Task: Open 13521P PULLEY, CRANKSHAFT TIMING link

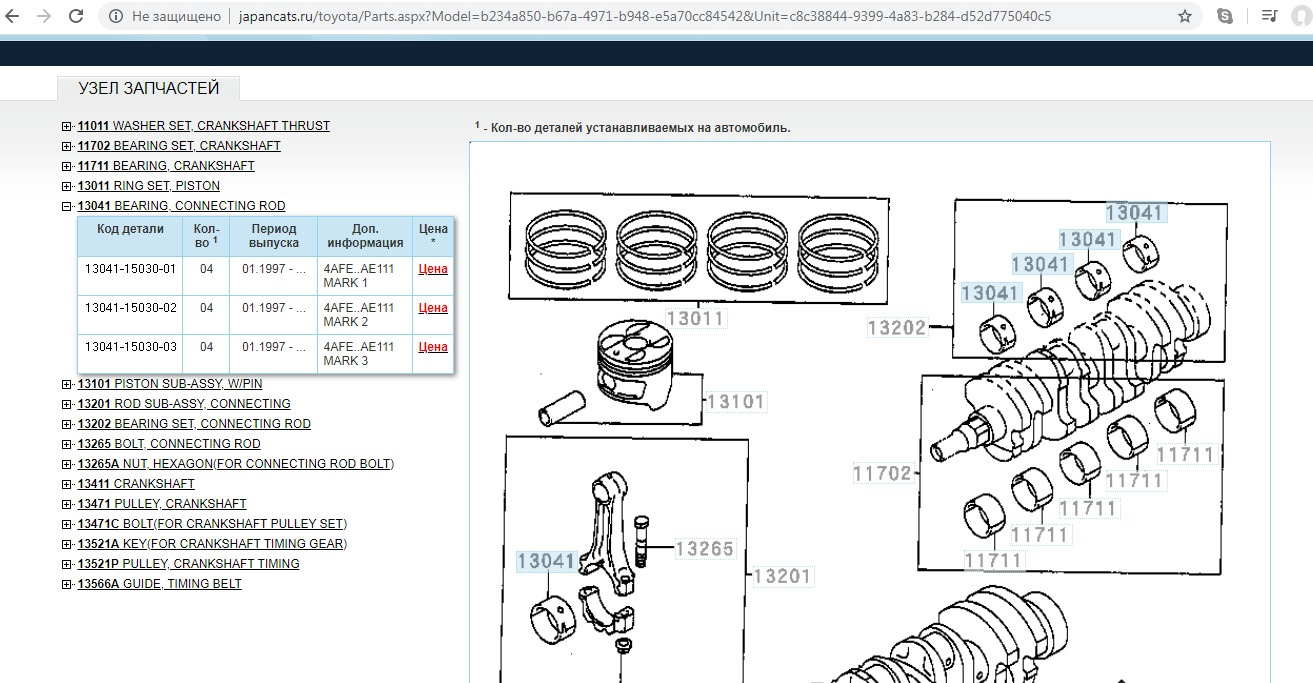Action: tap(189, 564)
